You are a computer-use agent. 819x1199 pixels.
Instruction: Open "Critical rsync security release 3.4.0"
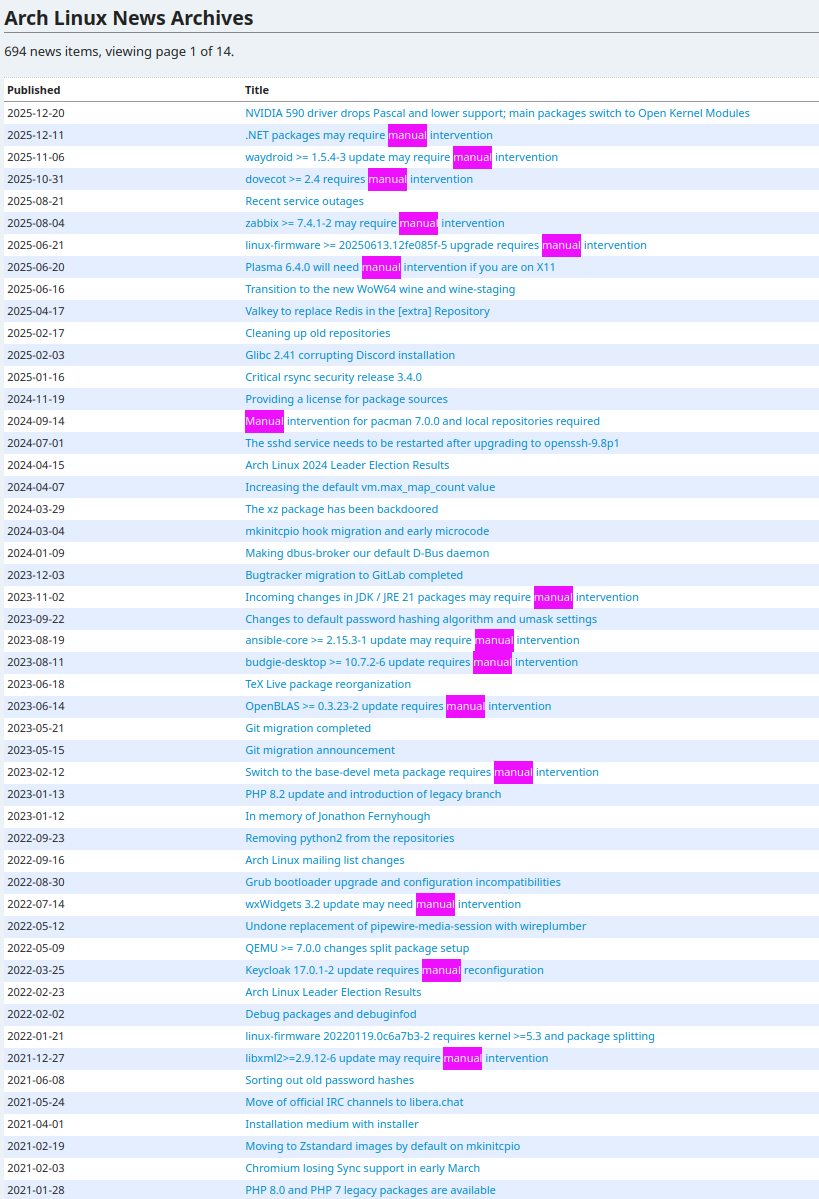pyautogui.click(x=333, y=377)
